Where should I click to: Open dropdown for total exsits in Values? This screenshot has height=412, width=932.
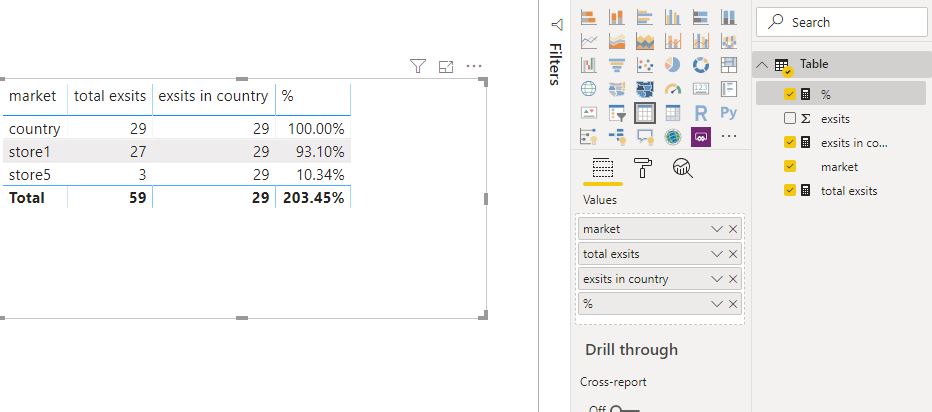716,254
